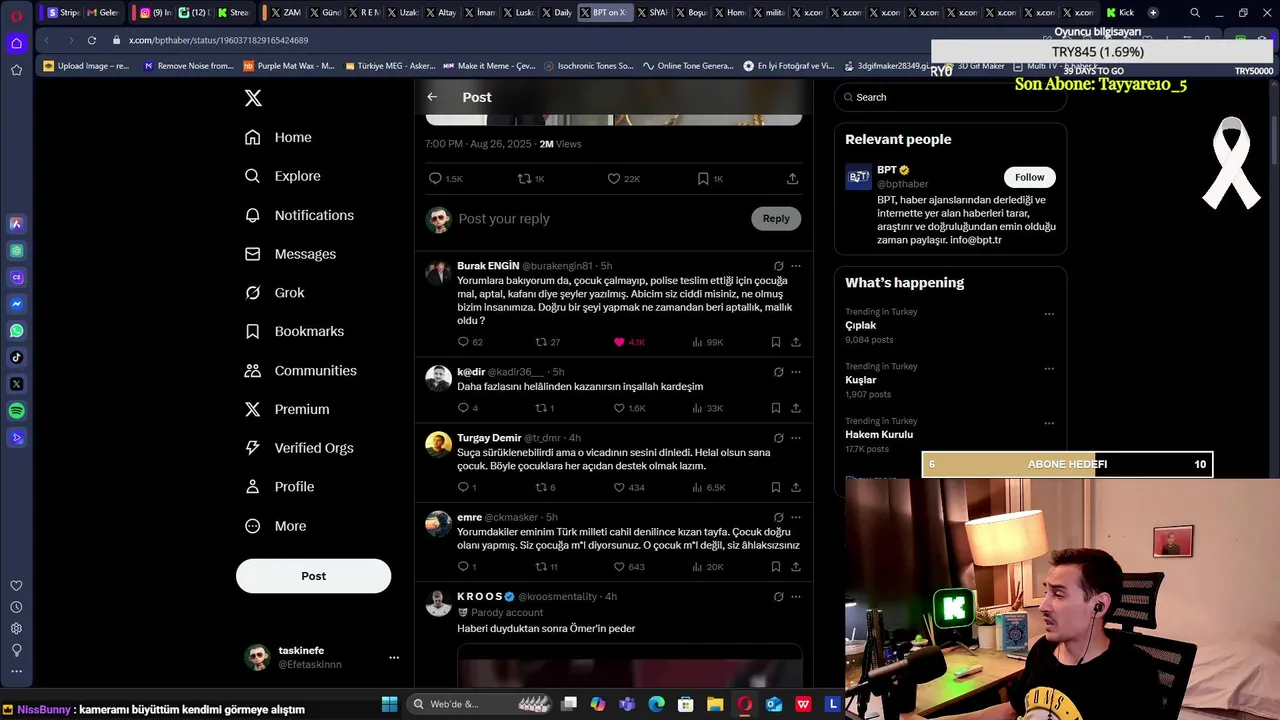
Task: Click the X logo above Home
Action: pyautogui.click(x=253, y=98)
